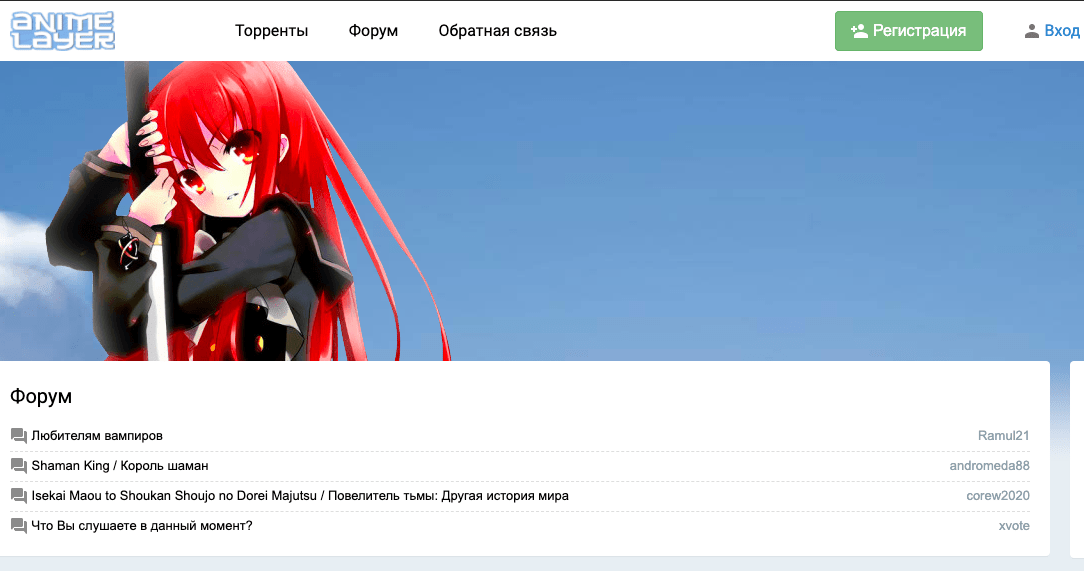
Task: Click chat icon next to Любителям вампиров
Action: pyautogui.click(x=19, y=436)
